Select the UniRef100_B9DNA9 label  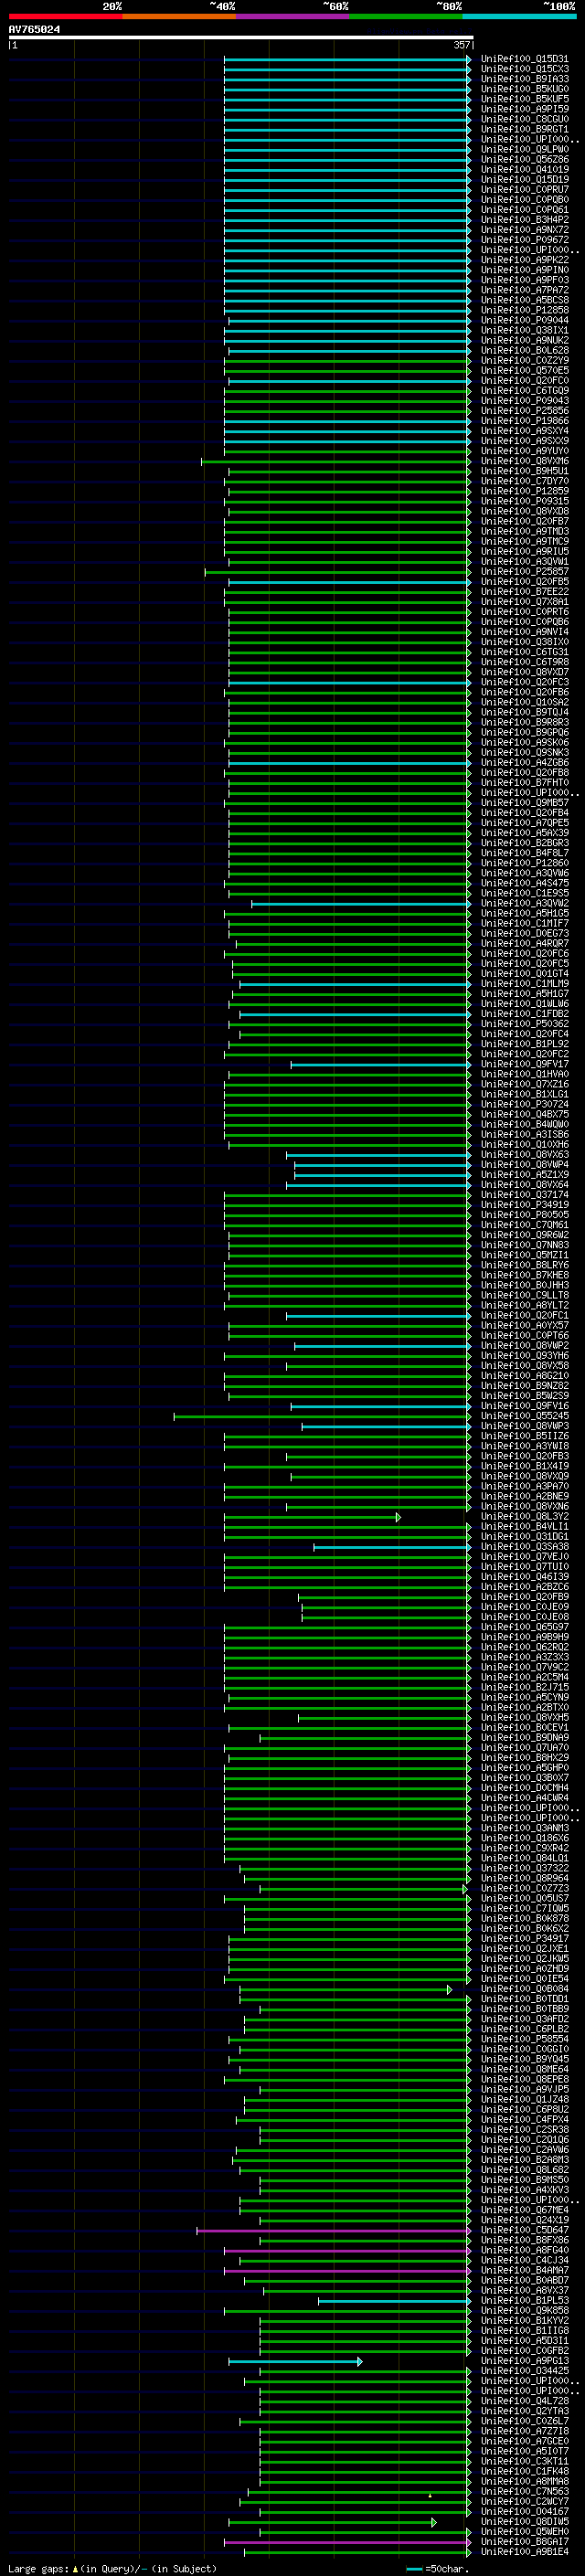(524, 1738)
